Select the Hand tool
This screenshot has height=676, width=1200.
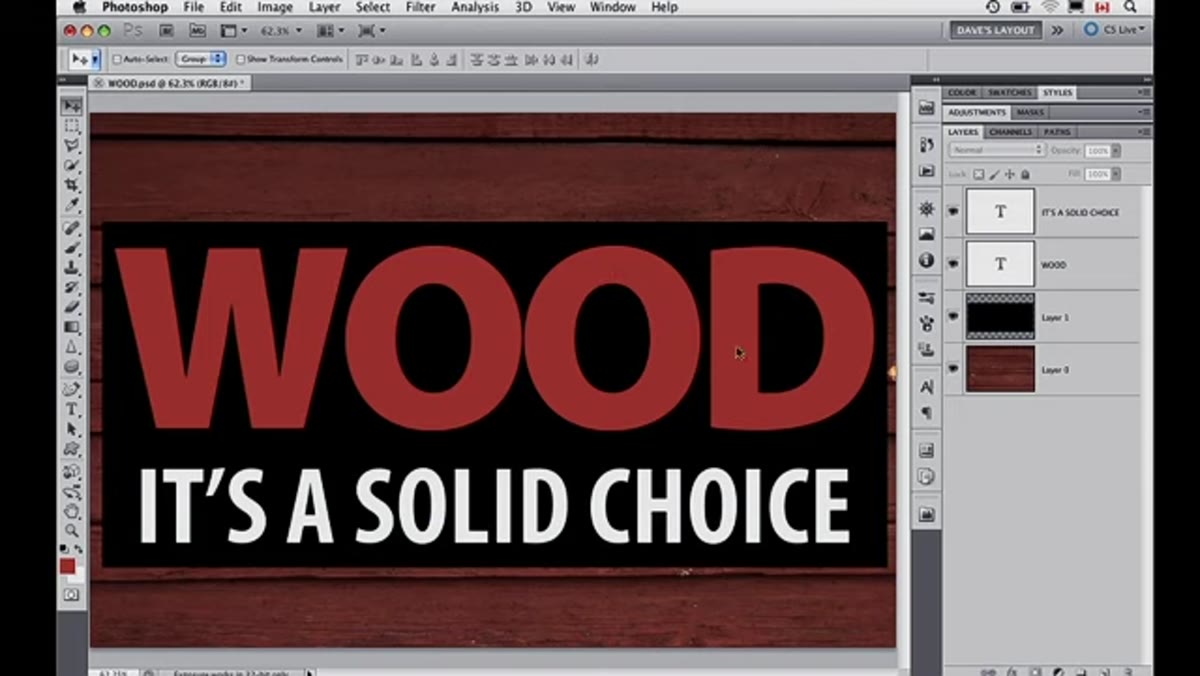click(x=72, y=510)
